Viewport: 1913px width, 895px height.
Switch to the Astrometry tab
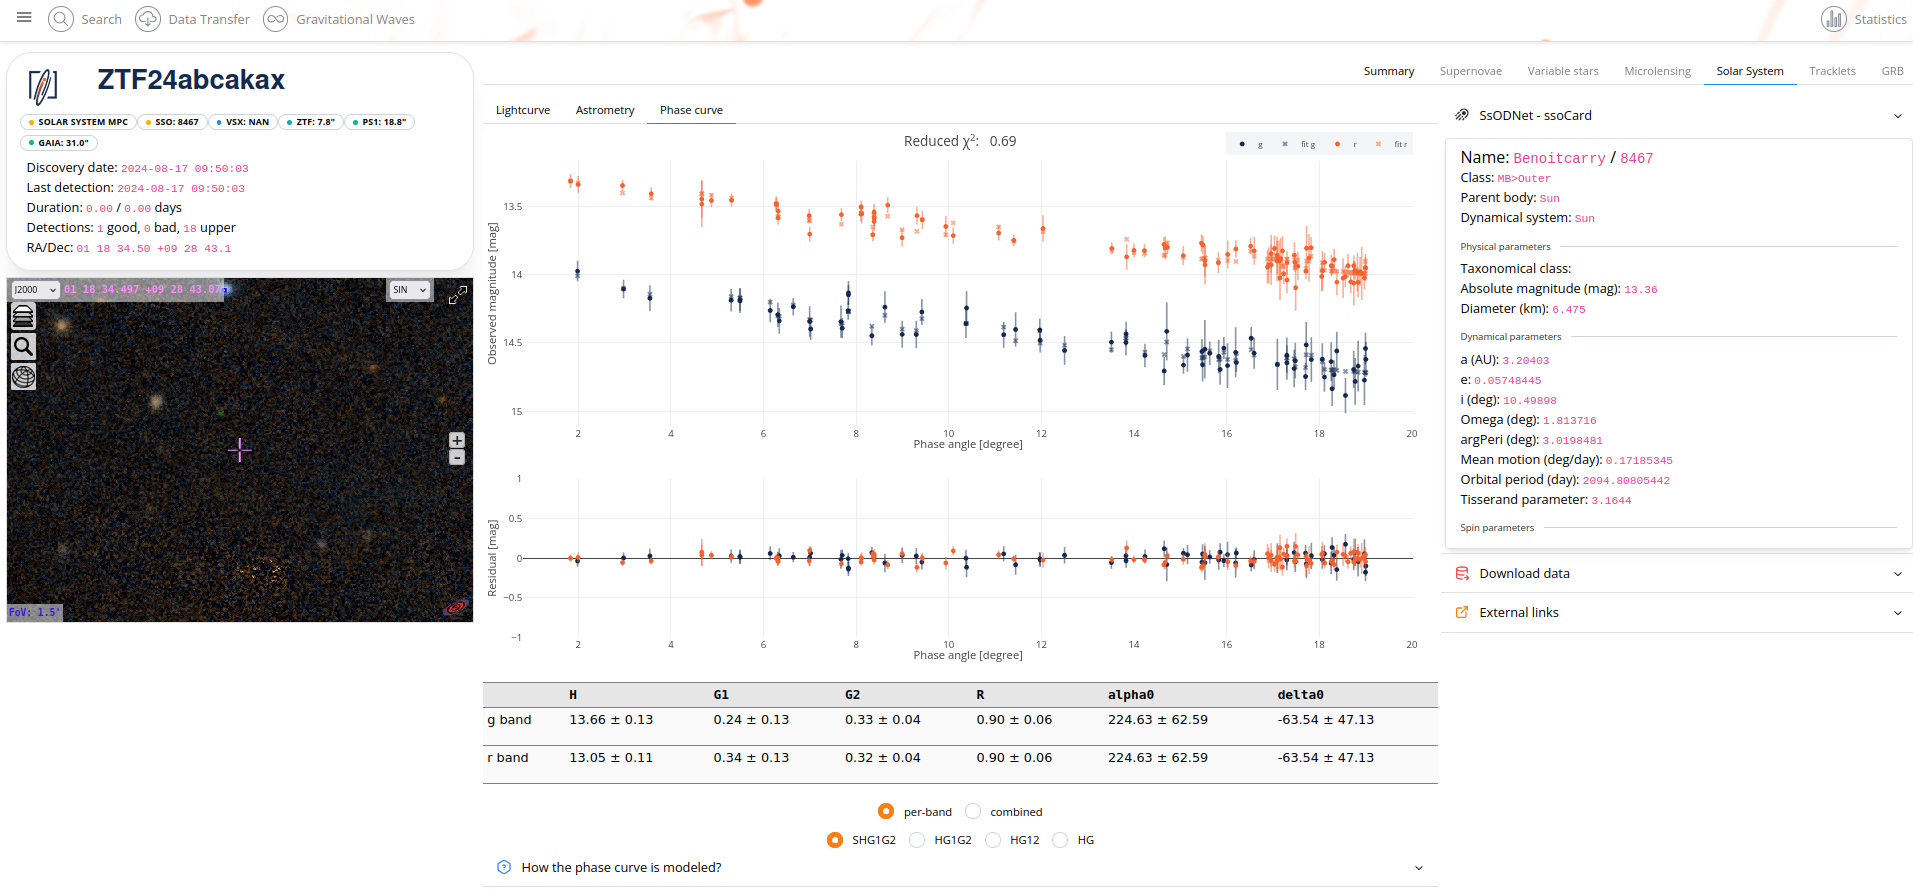click(x=605, y=110)
